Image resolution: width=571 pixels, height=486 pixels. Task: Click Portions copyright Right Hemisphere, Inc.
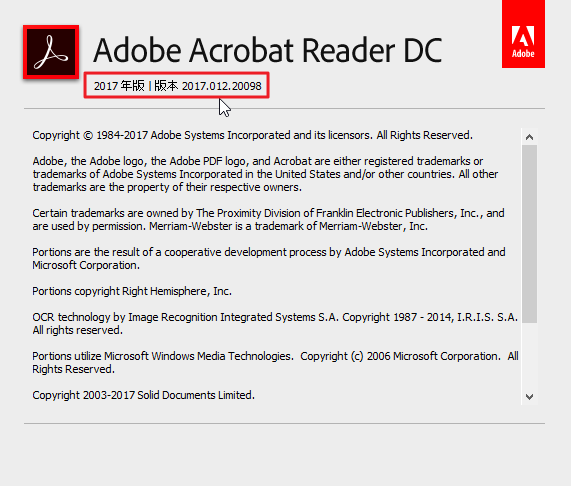pyautogui.click(x=132, y=291)
